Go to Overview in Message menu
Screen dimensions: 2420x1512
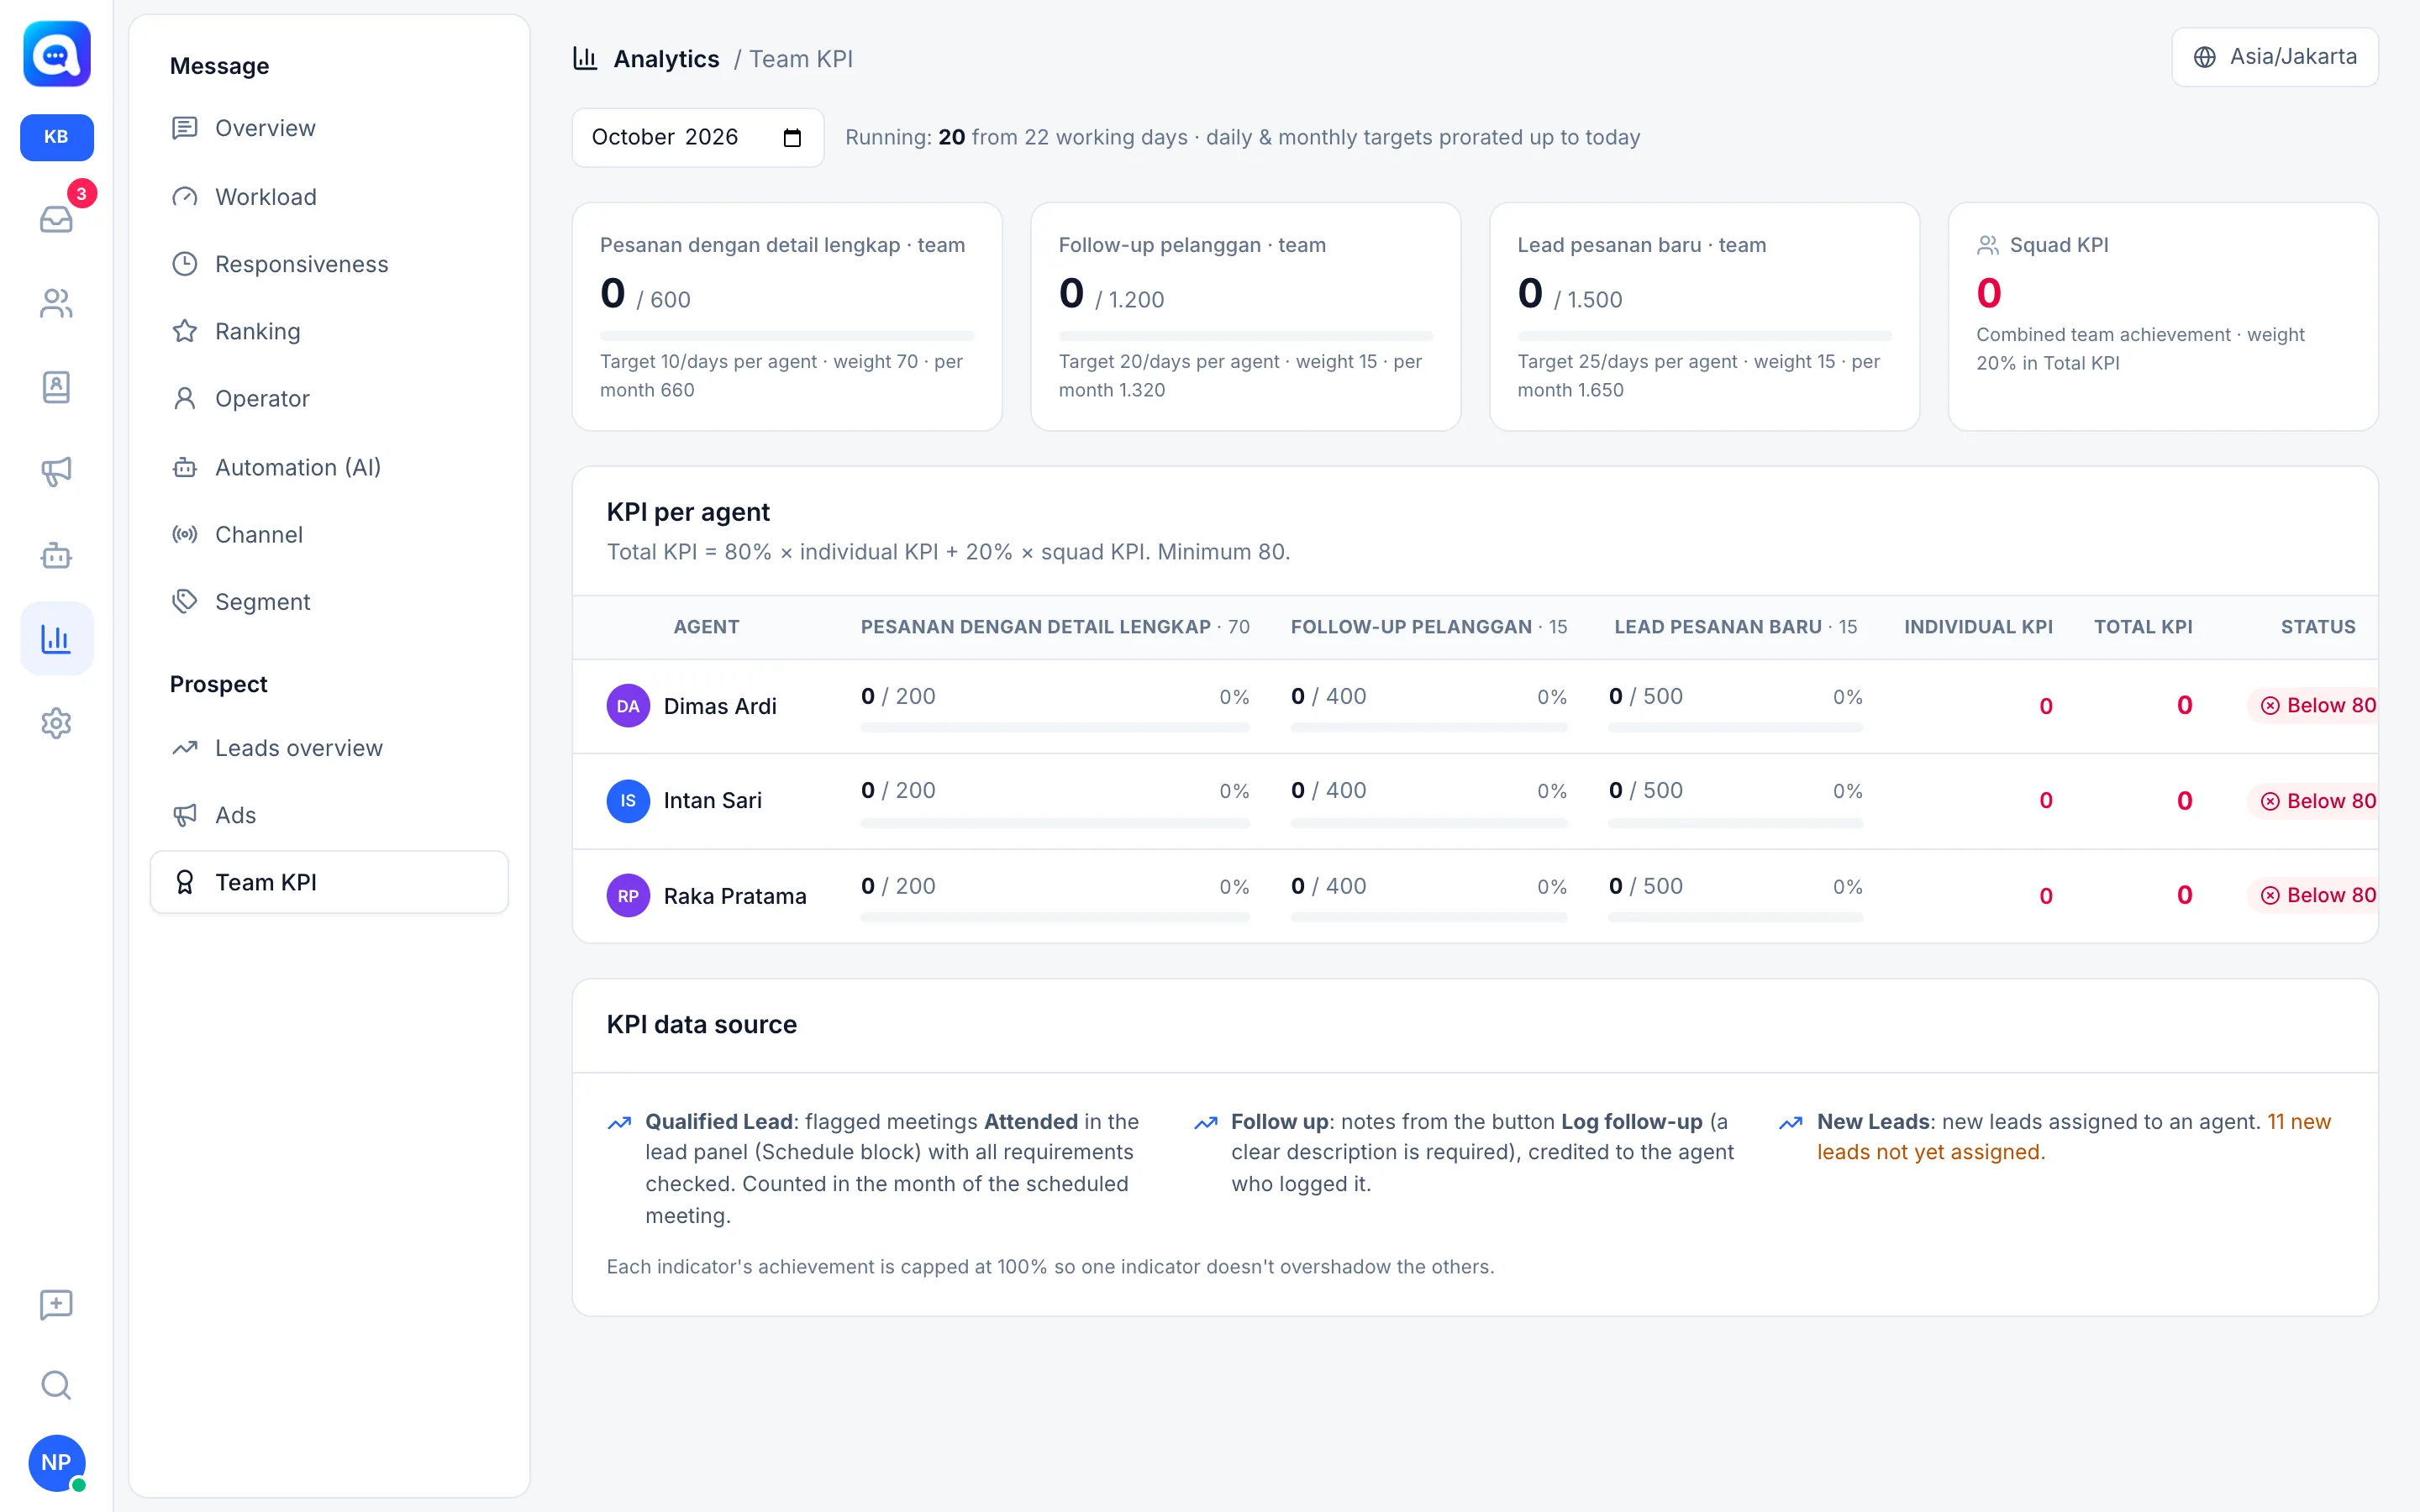329,128
